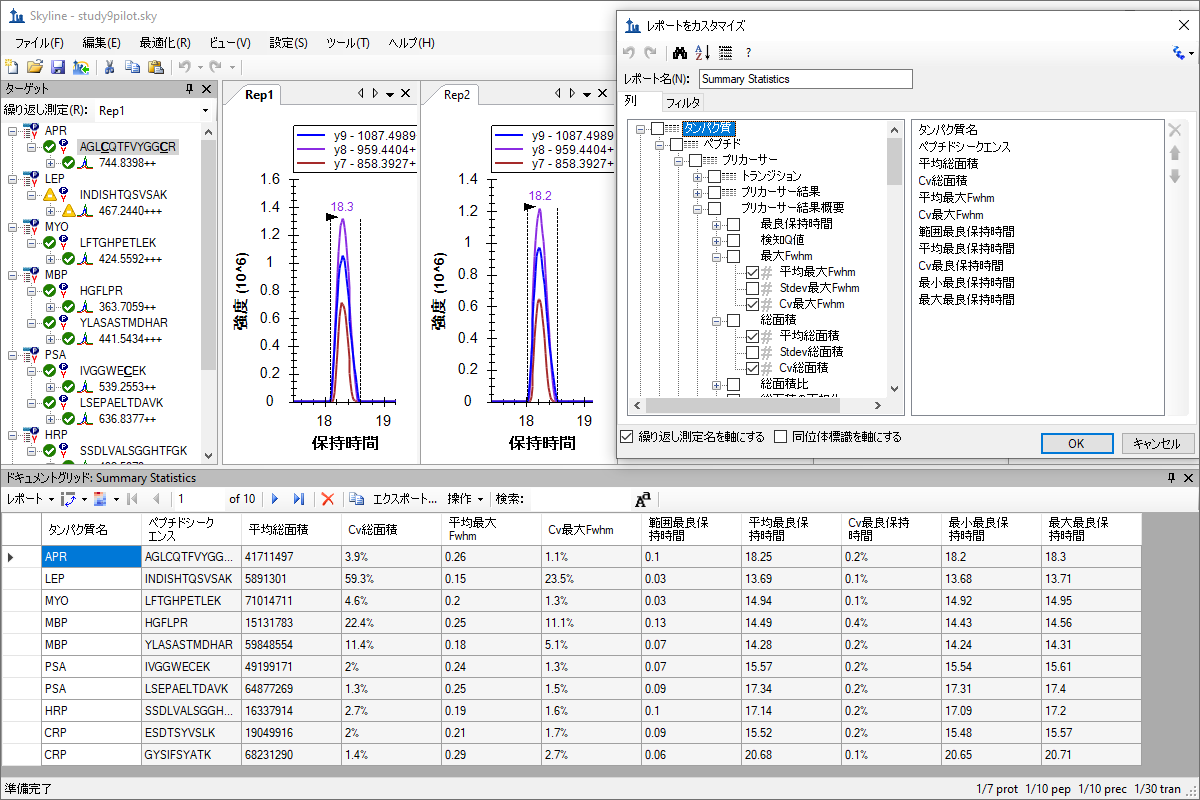This screenshot has width=1200, height=800.
Task: Click the Copy icon in main toolbar
Action: click(132, 67)
